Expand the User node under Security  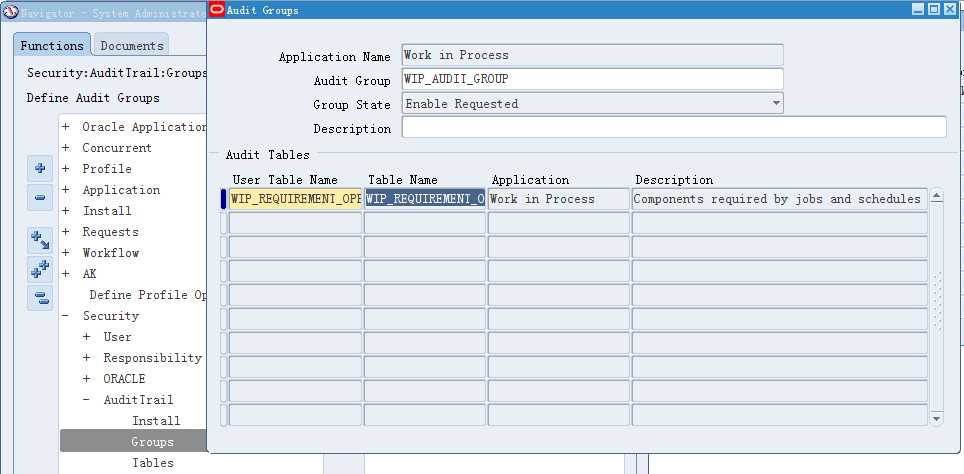tap(87, 337)
